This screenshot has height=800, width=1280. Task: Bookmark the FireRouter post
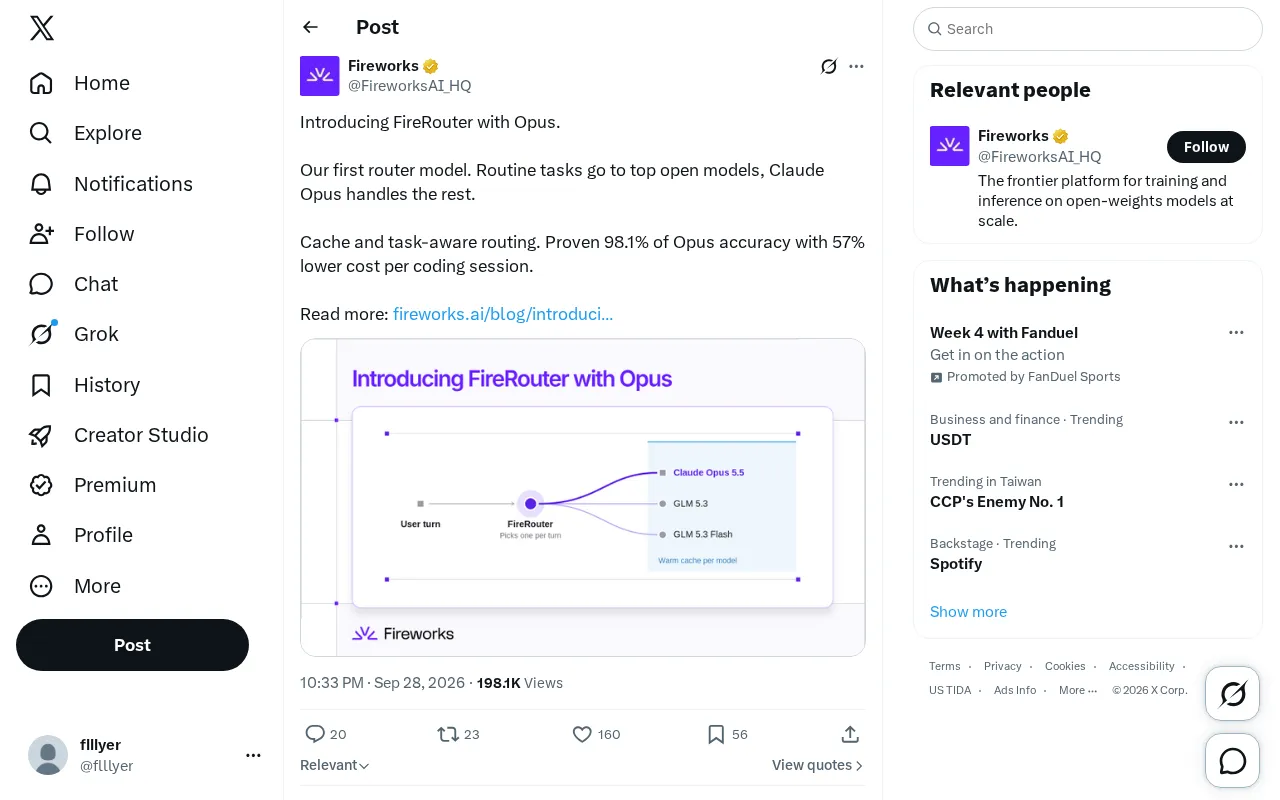tap(716, 734)
